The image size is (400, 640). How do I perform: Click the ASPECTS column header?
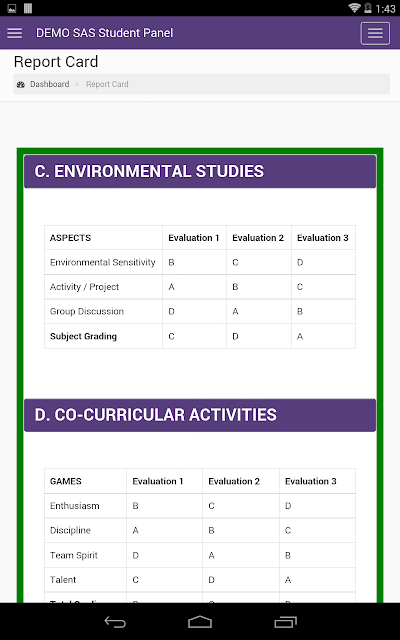point(70,238)
